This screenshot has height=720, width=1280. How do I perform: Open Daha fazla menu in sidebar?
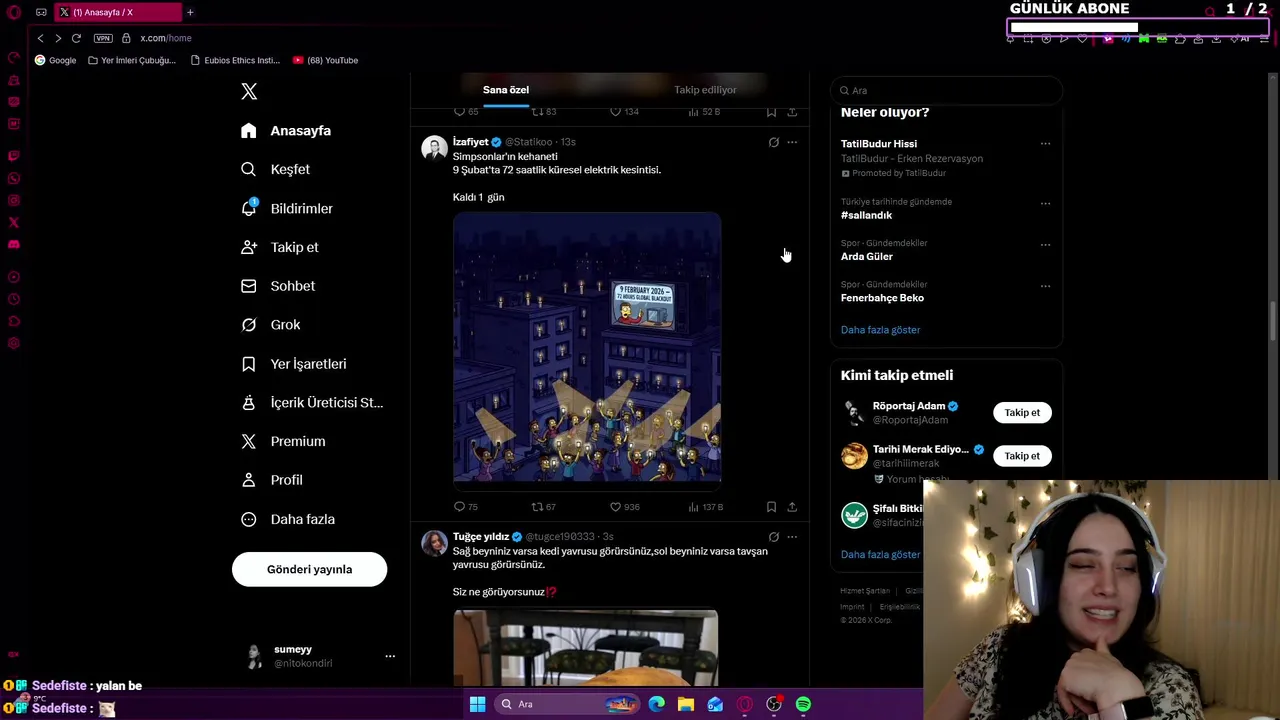click(x=288, y=519)
